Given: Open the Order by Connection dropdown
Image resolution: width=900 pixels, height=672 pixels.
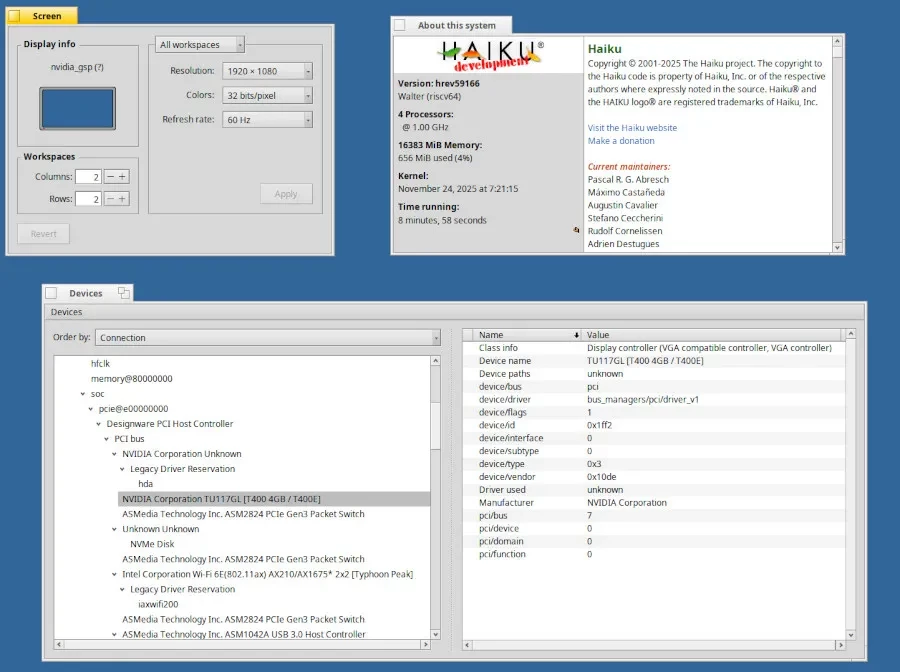Looking at the screenshot, I should (268, 338).
